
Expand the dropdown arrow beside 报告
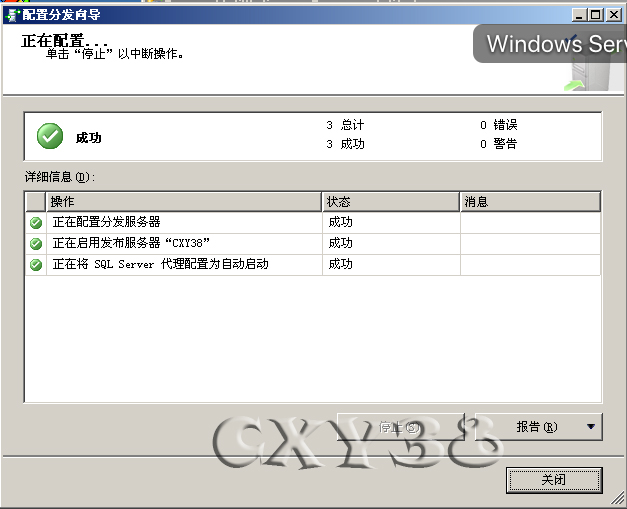coord(591,427)
